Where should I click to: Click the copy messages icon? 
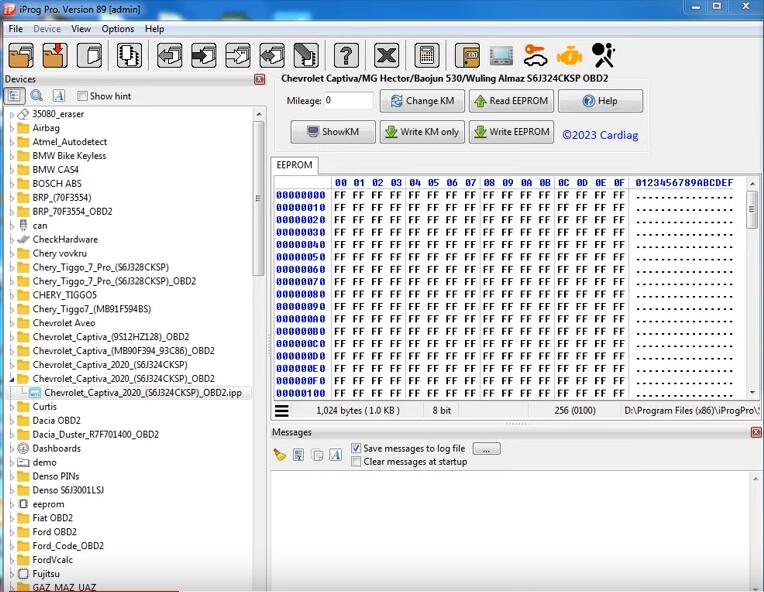pyautogui.click(x=317, y=455)
